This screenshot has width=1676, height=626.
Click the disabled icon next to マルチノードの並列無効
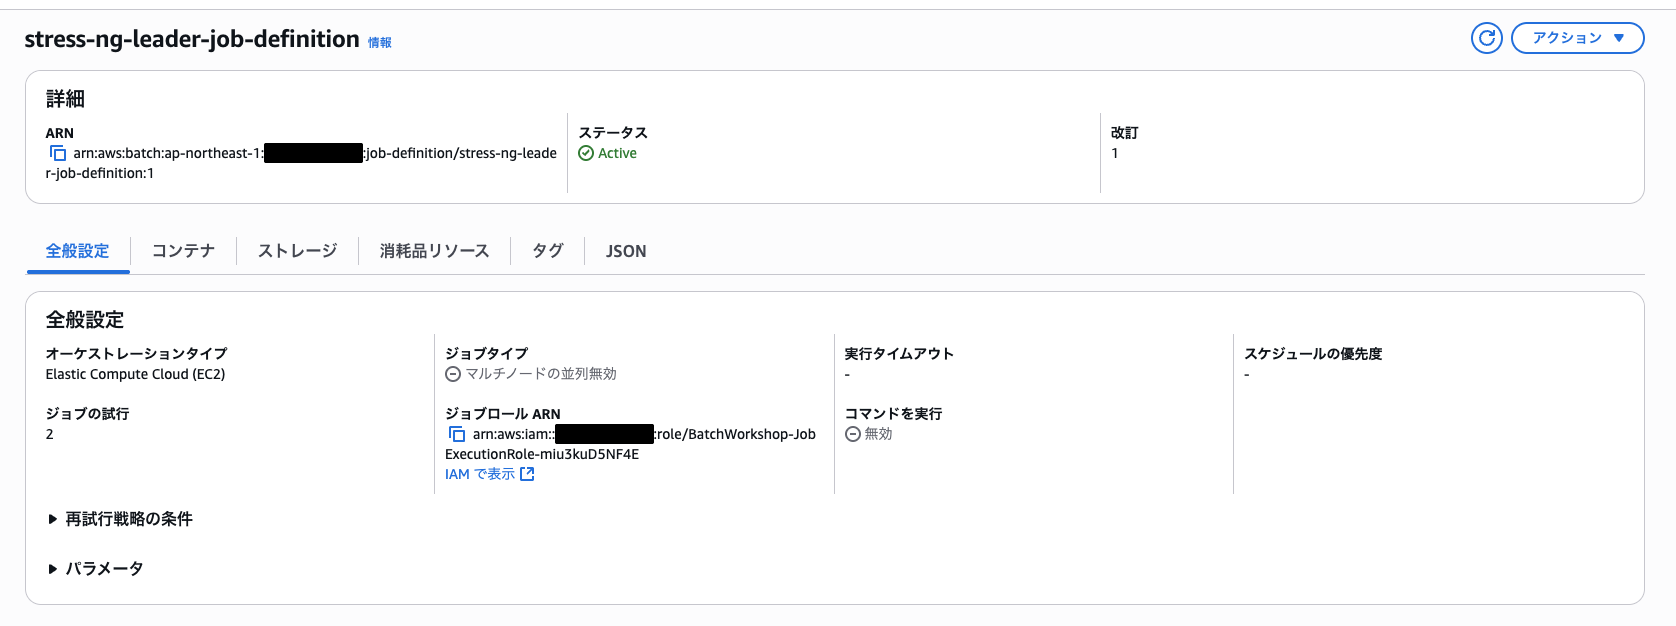tap(453, 374)
